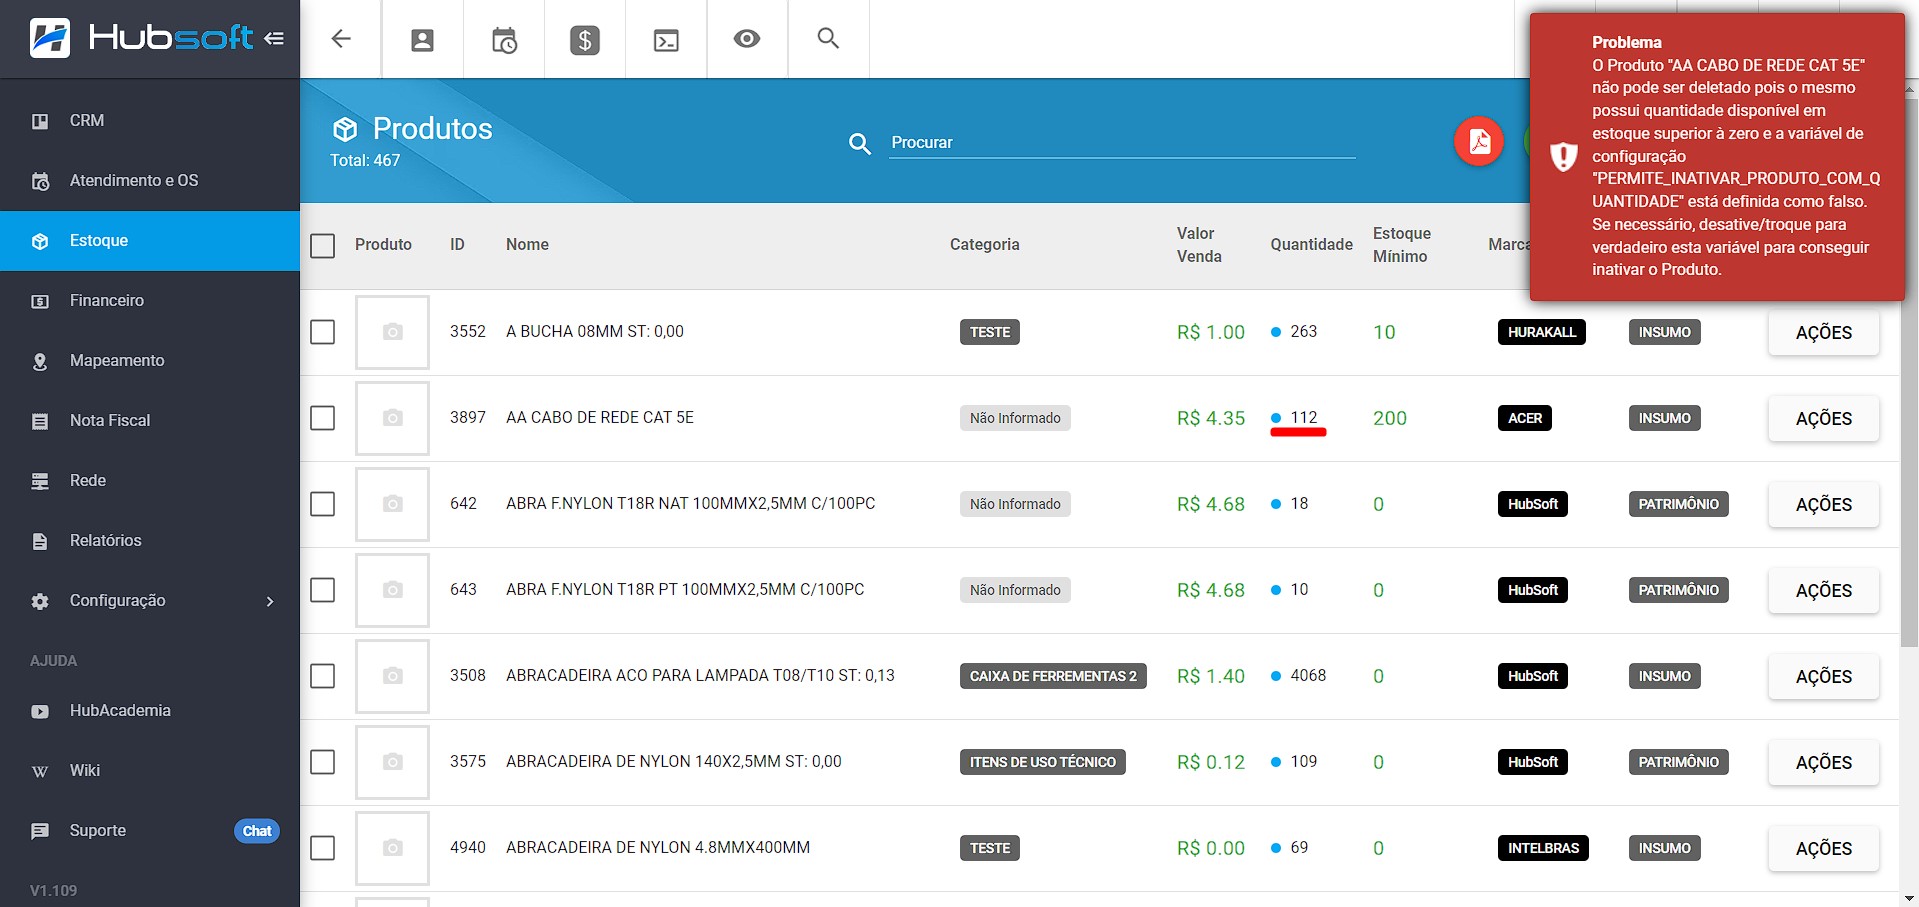Click the Chat badge next to Suporte
Screen dimensions: 1919x907
click(x=257, y=831)
